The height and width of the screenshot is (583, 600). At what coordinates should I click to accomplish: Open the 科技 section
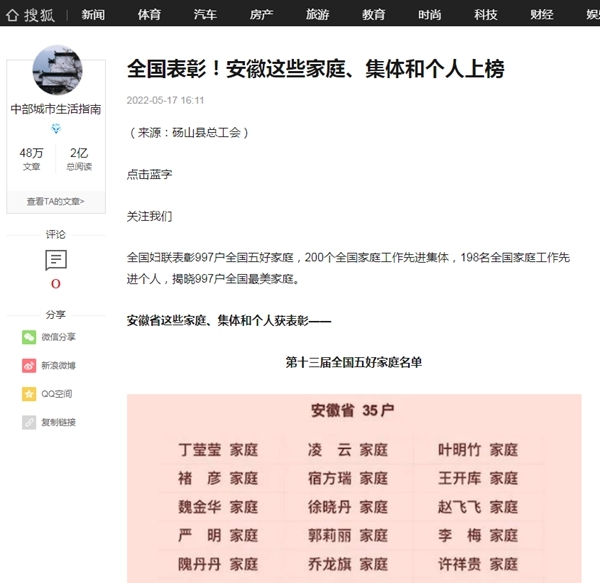tap(486, 14)
